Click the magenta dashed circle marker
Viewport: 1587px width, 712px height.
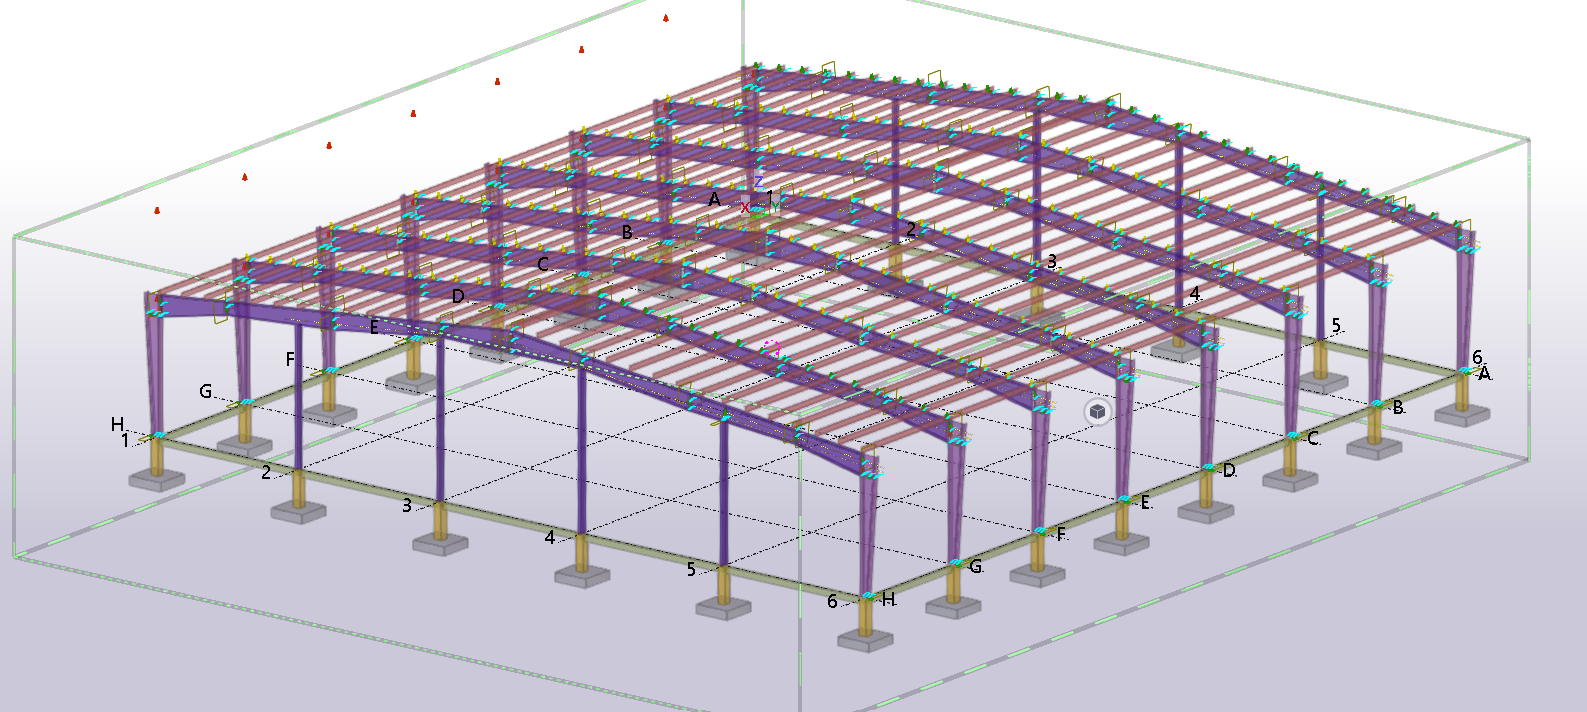pos(771,348)
